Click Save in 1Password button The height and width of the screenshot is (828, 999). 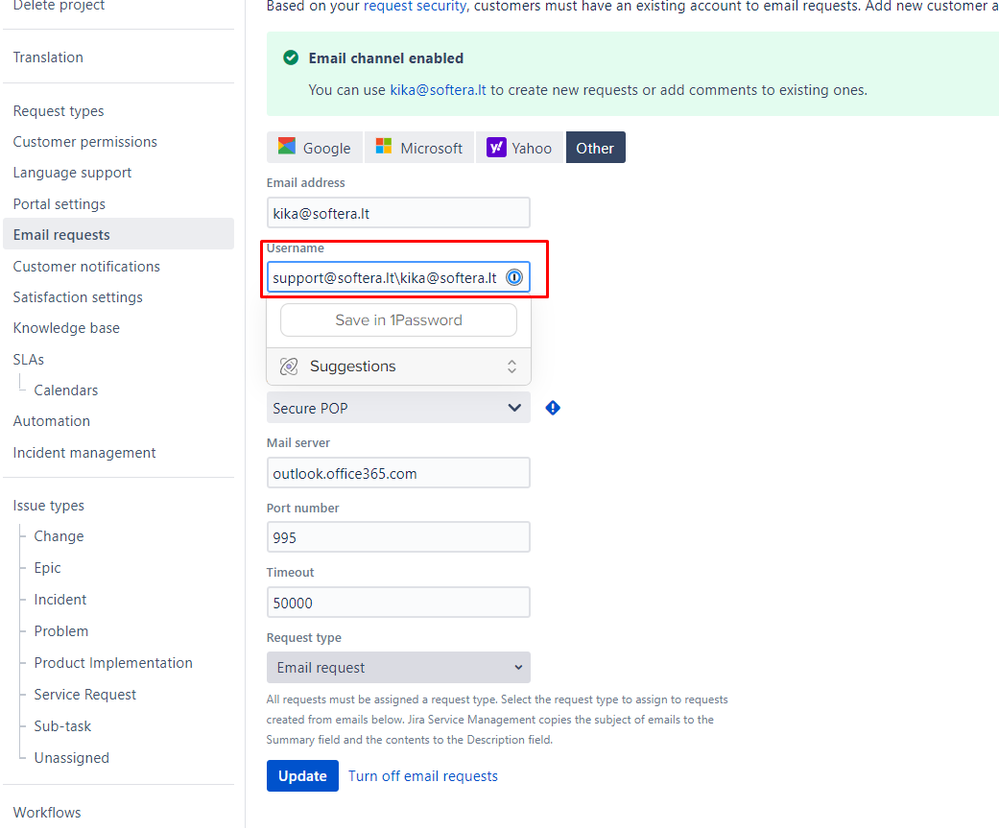398,320
